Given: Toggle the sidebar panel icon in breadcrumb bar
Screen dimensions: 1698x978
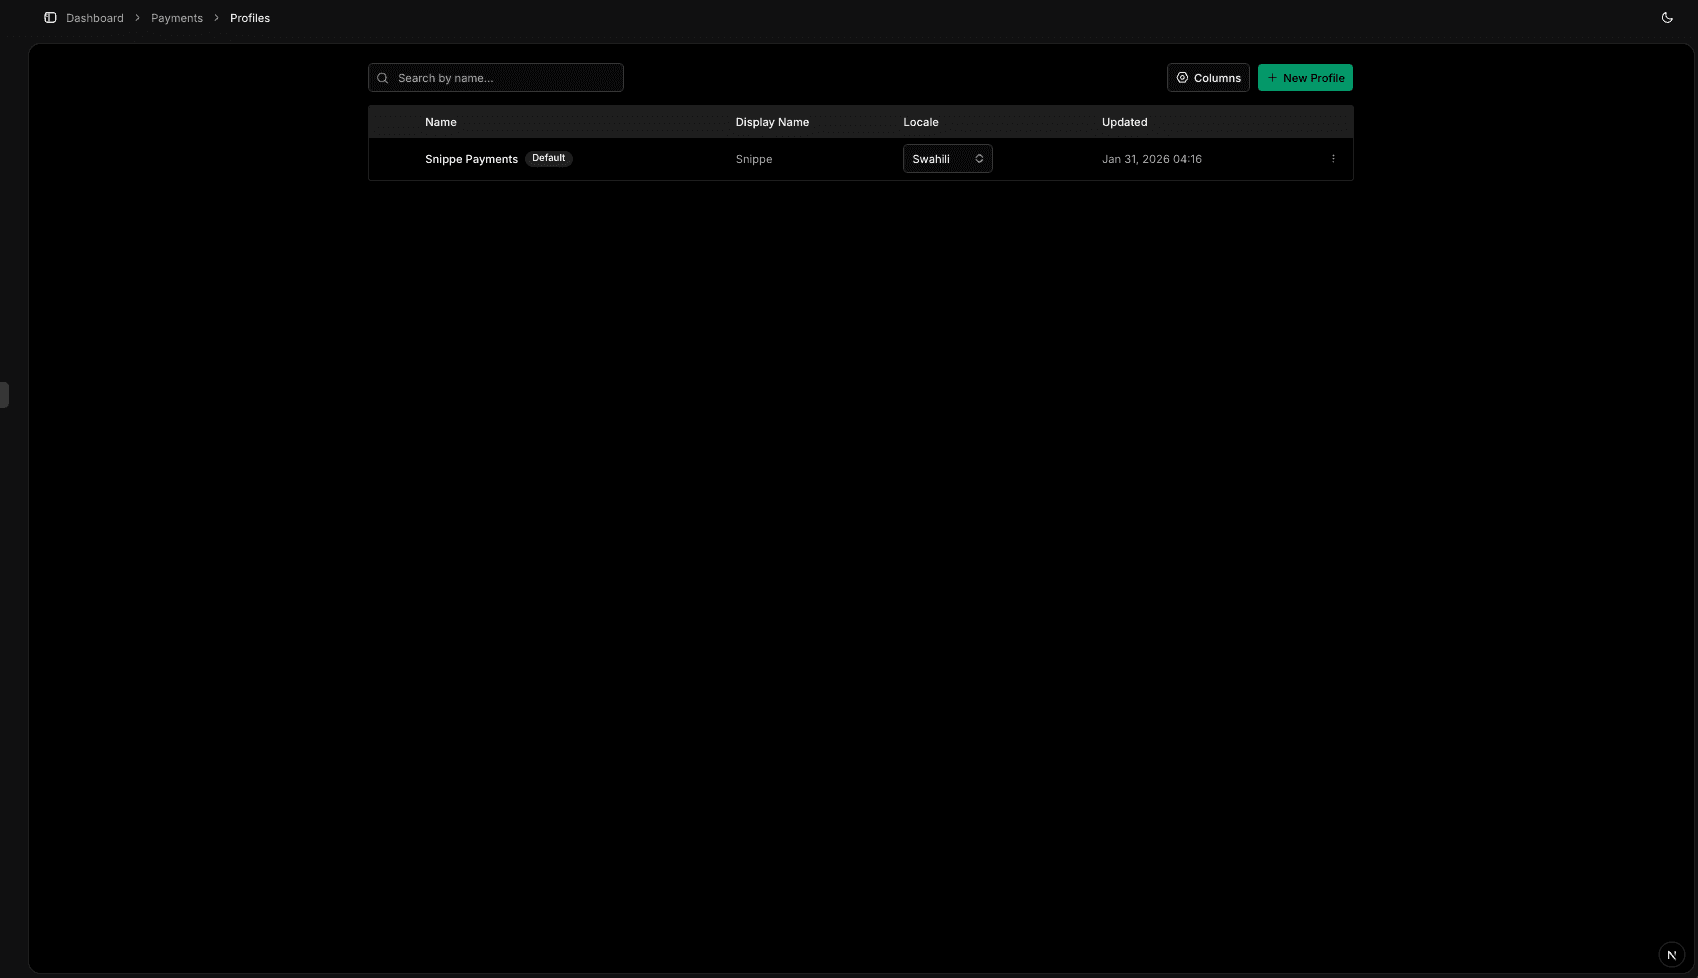Looking at the screenshot, I should 49,17.
